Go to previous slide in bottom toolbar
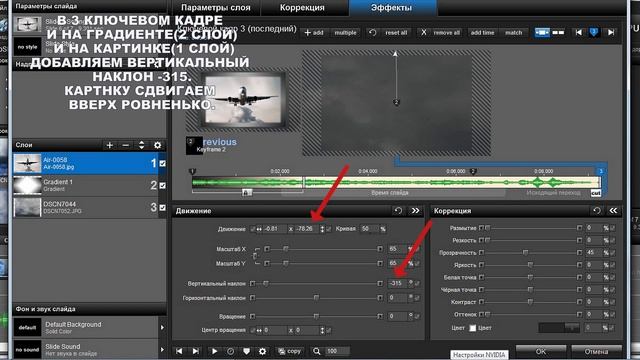The image size is (640, 360). click(x=179, y=351)
